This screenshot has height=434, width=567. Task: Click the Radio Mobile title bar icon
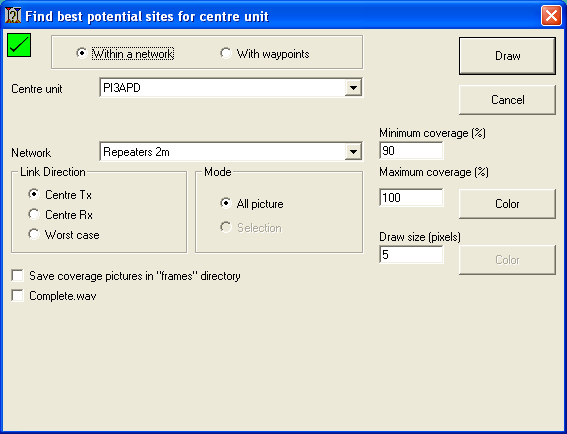[x=13, y=16]
